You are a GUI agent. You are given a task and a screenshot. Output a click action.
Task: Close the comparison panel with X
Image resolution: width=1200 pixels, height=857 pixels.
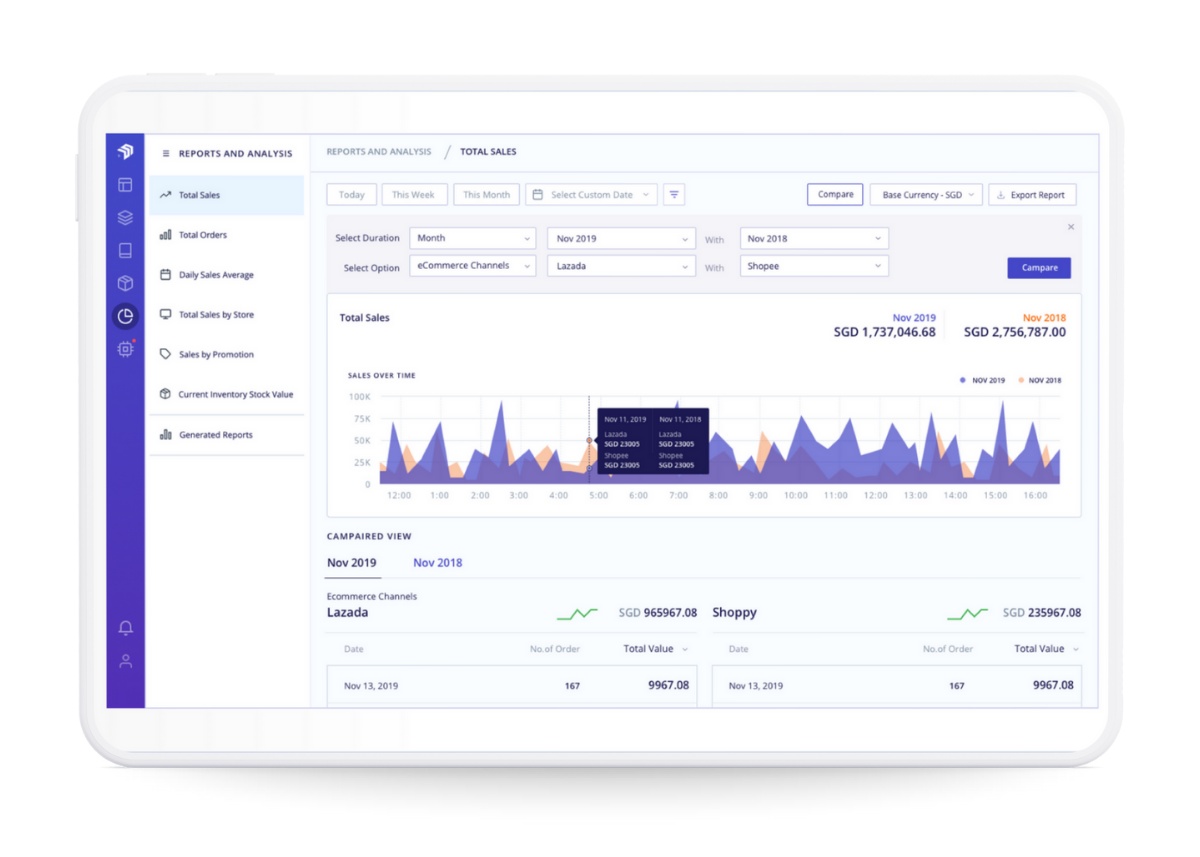point(1071,227)
